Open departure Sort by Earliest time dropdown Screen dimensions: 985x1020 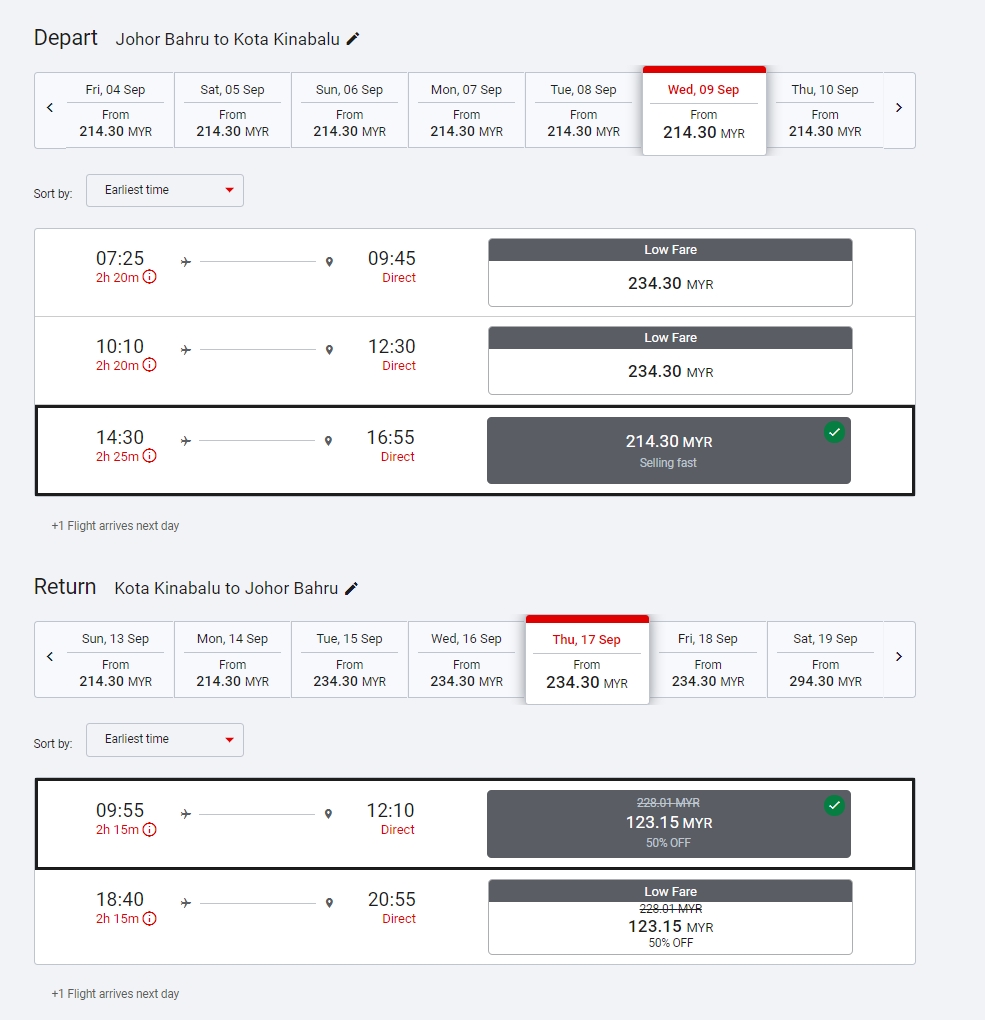[x=165, y=190]
